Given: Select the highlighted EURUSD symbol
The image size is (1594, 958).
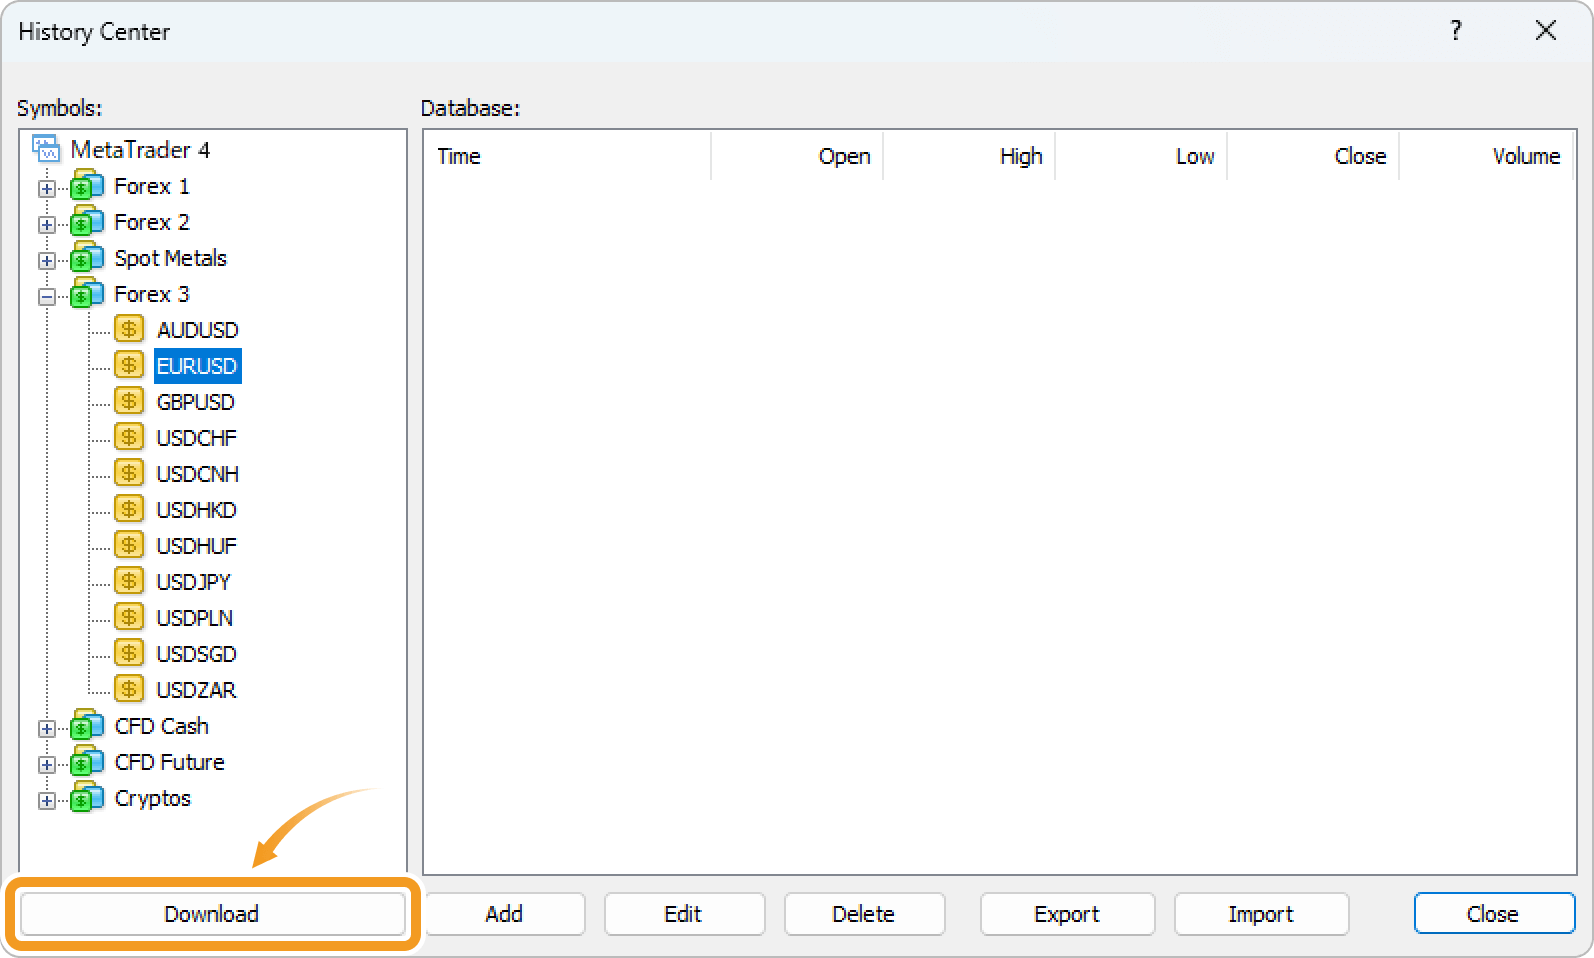Looking at the screenshot, I should click(197, 366).
